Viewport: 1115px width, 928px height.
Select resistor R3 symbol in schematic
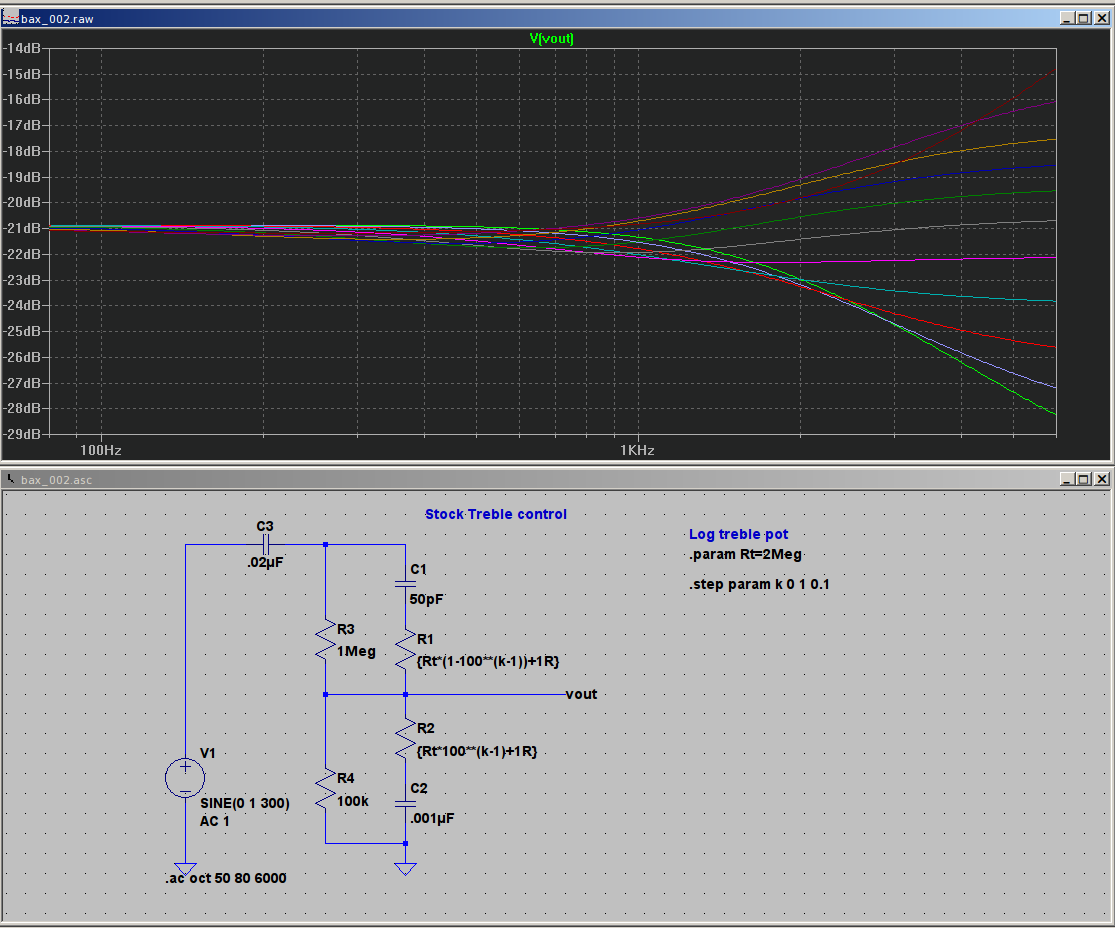(x=326, y=639)
